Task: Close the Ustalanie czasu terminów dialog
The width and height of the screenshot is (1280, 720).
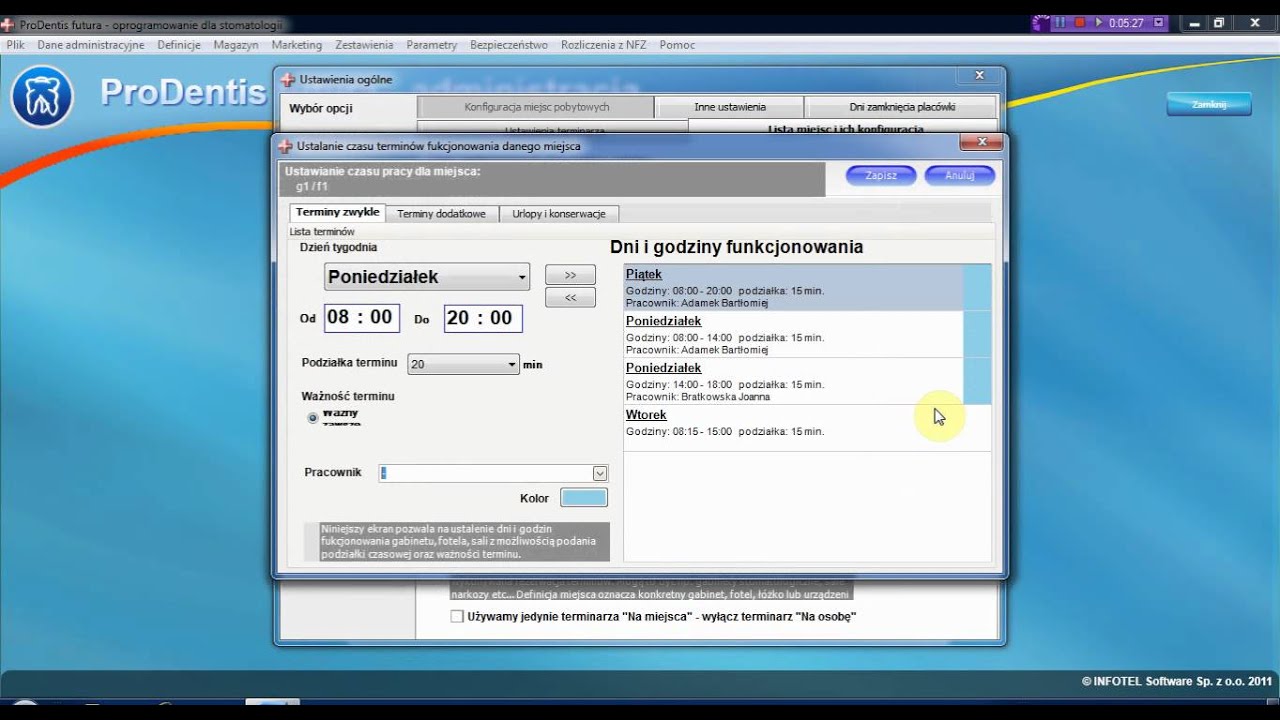Action: (x=981, y=142)
